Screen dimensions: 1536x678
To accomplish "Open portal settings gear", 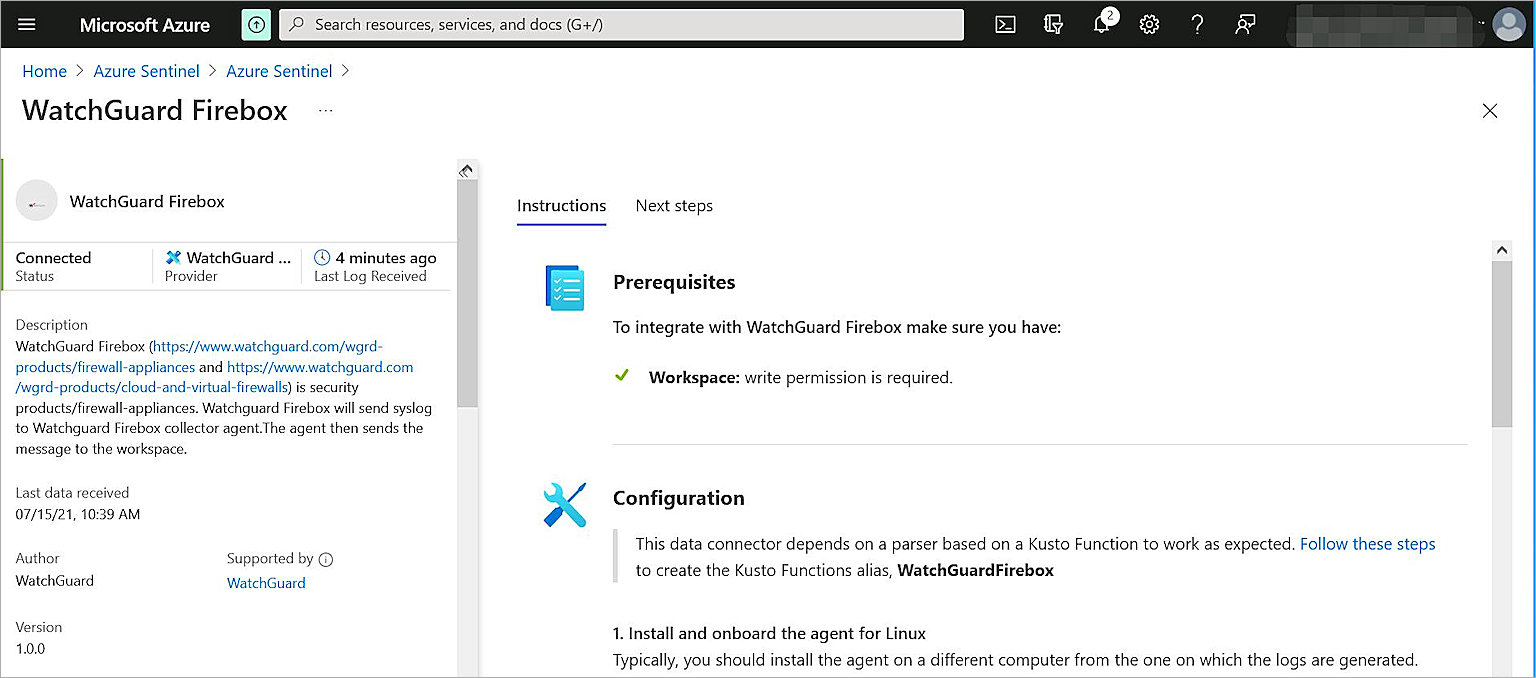I will (1149, 25).
